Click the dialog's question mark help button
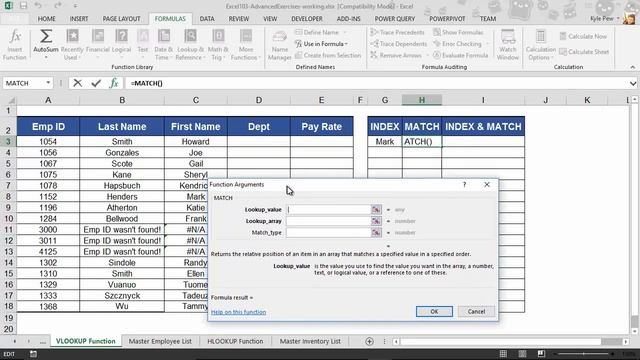The width and height of the screenshot is (640, 360). [x=464, y=184]
